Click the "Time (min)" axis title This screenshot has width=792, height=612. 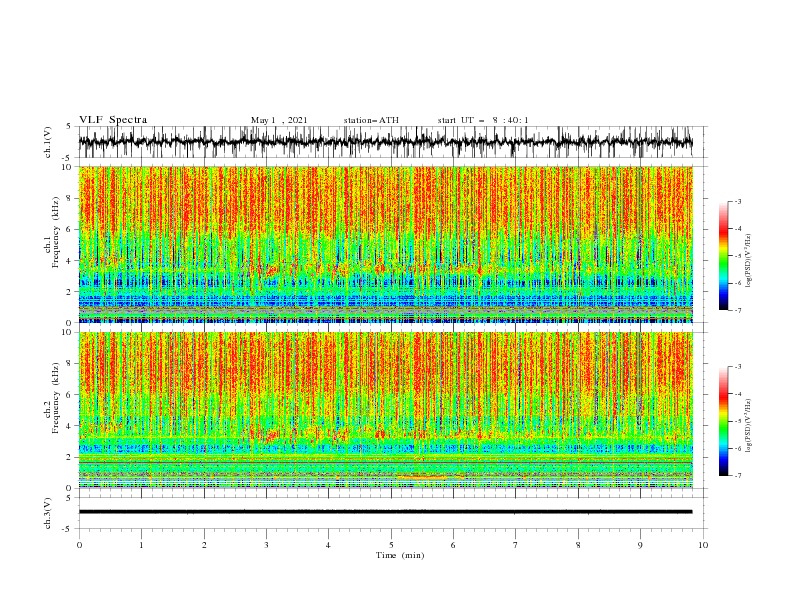[400, 555]
